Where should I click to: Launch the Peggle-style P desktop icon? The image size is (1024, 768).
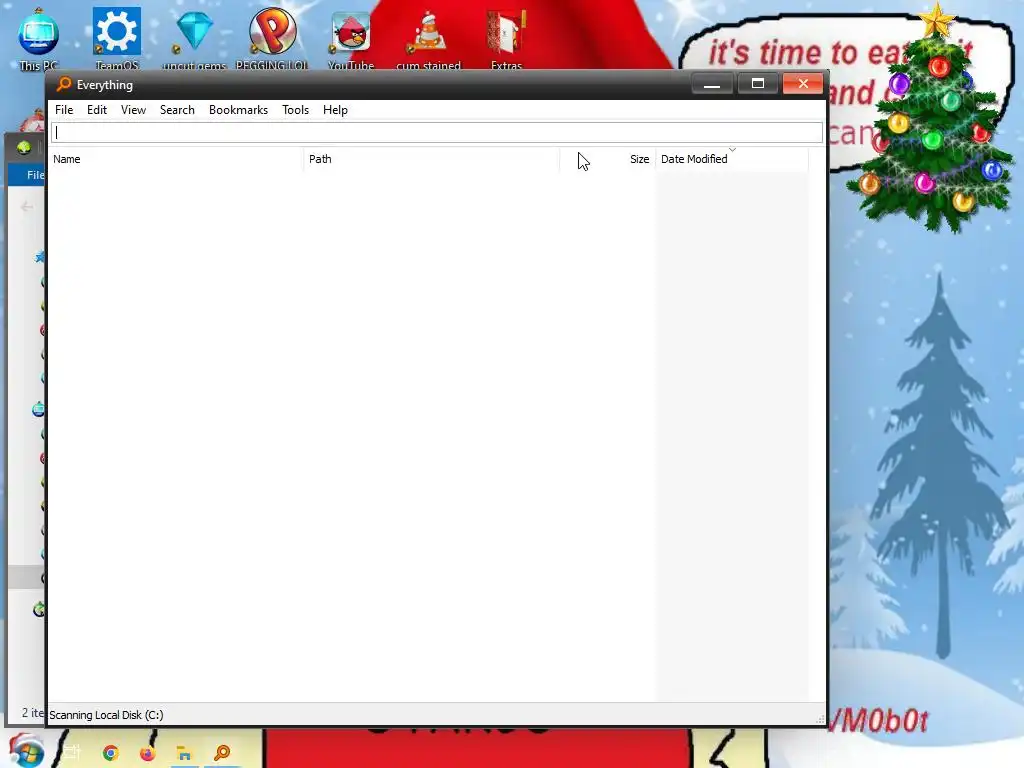point(272,38)
